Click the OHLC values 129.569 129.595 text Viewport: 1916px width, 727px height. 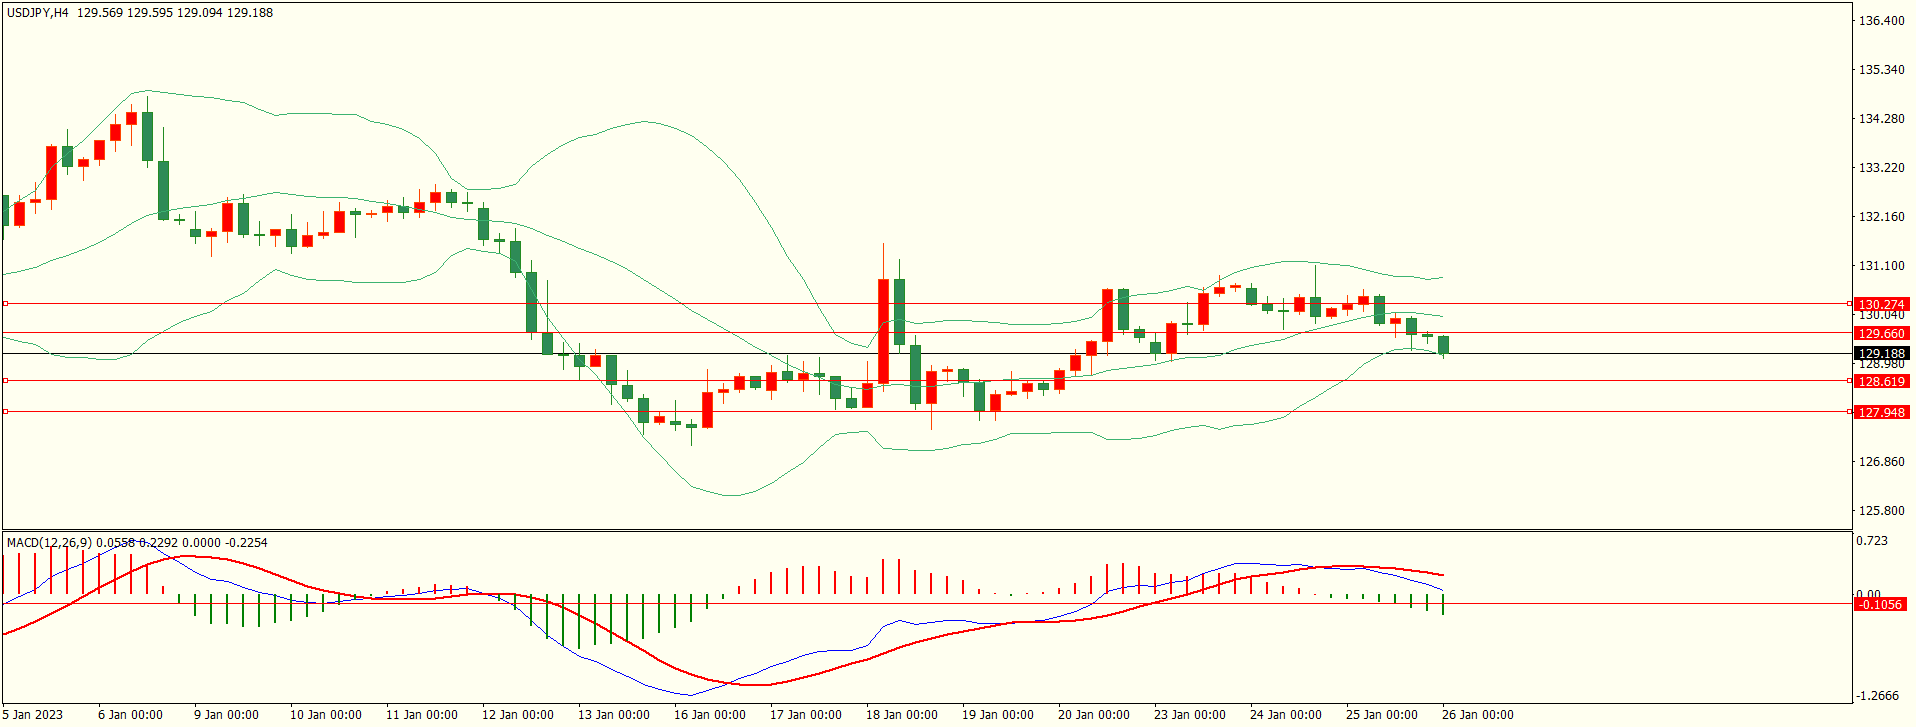point(124,13)
